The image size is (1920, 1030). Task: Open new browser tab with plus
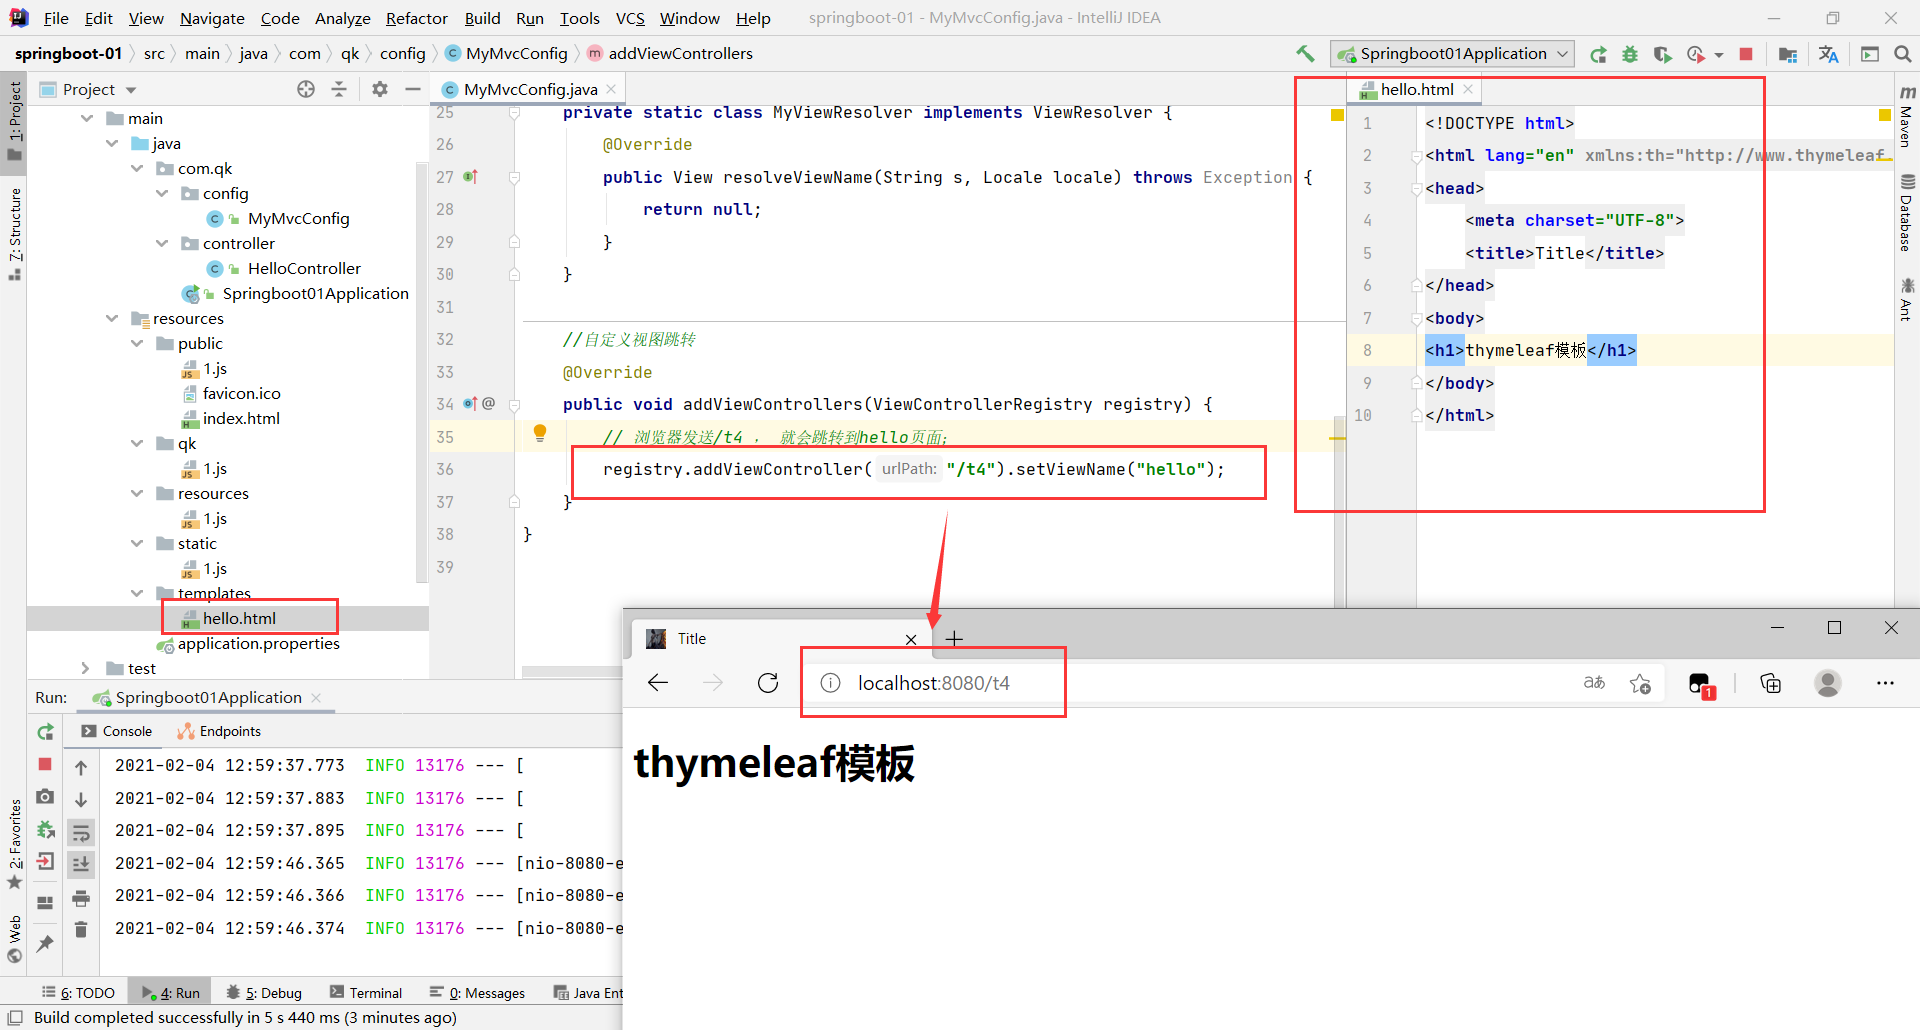(x=954, y=639)
